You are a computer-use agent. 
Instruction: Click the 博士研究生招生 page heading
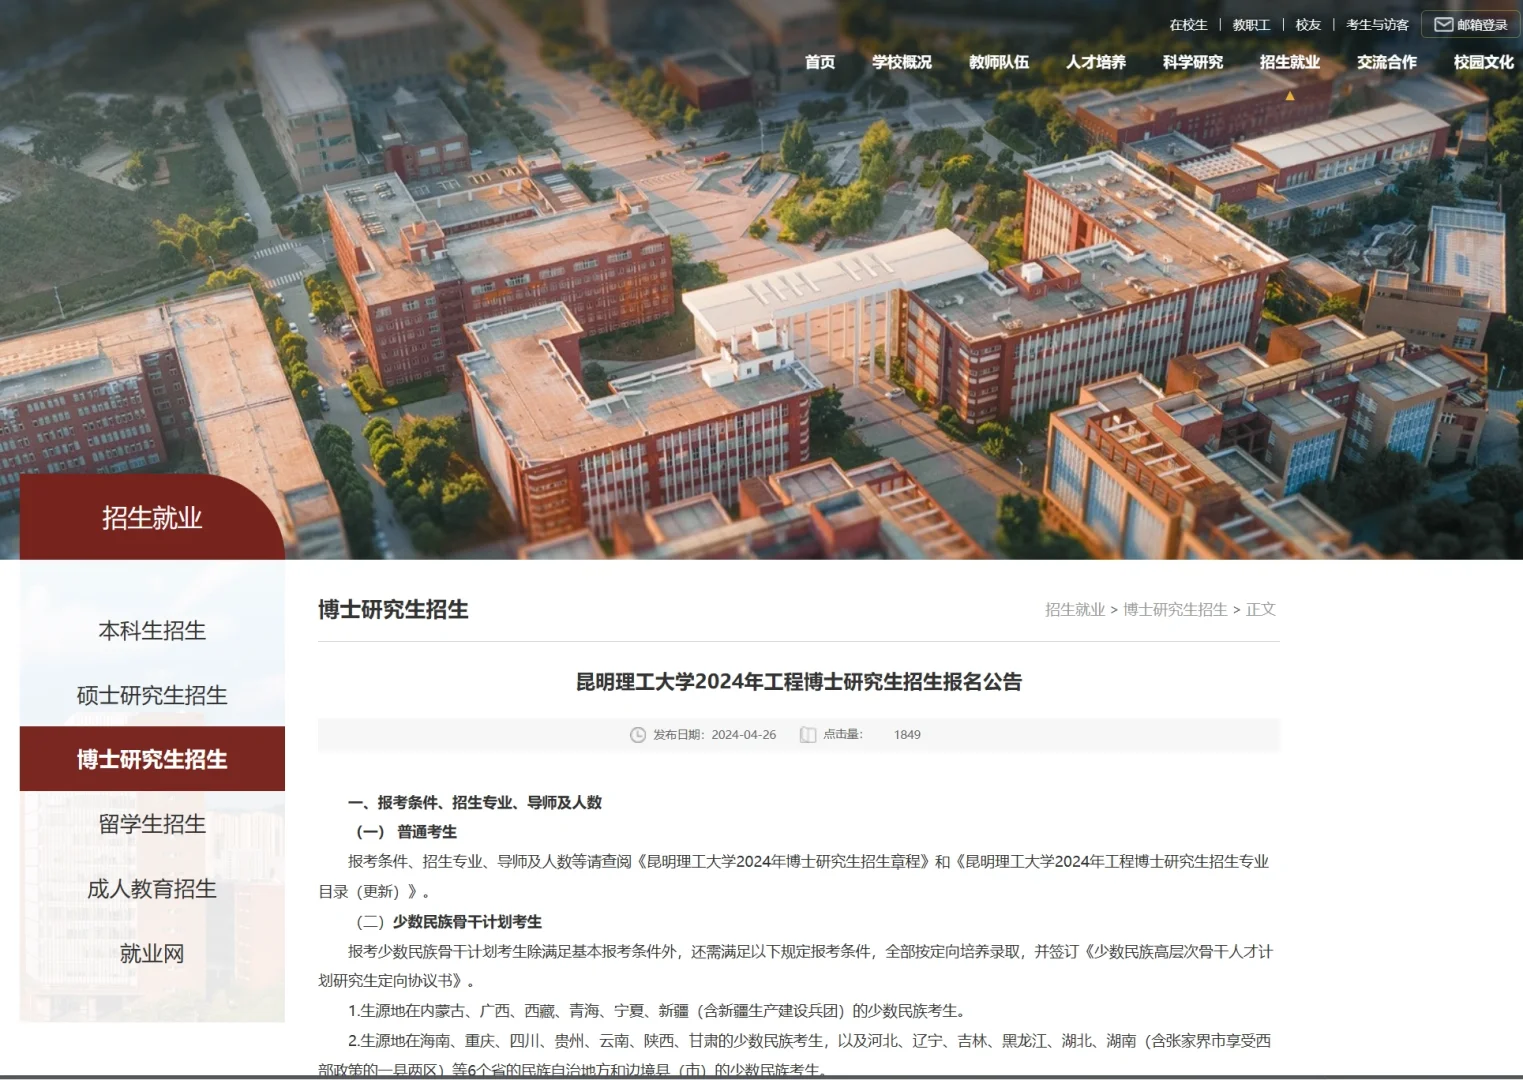point(393,610)
